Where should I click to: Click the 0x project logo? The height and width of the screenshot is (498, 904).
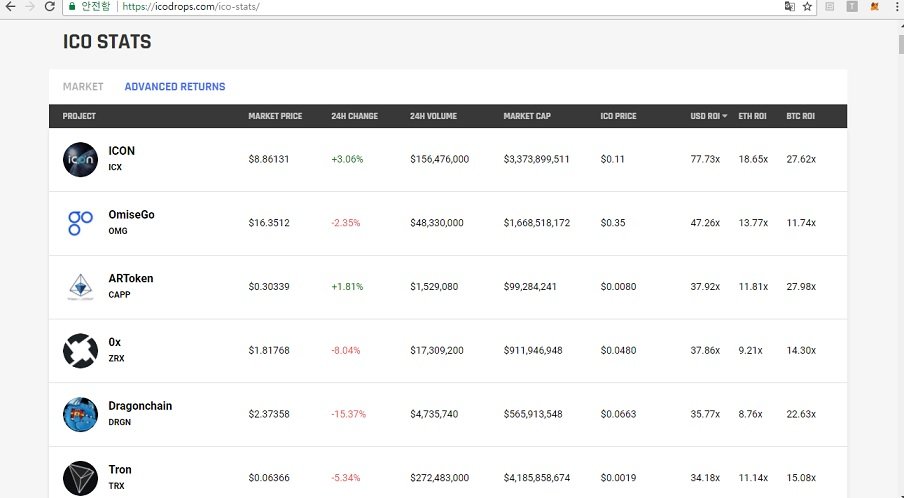pos(80,350)
